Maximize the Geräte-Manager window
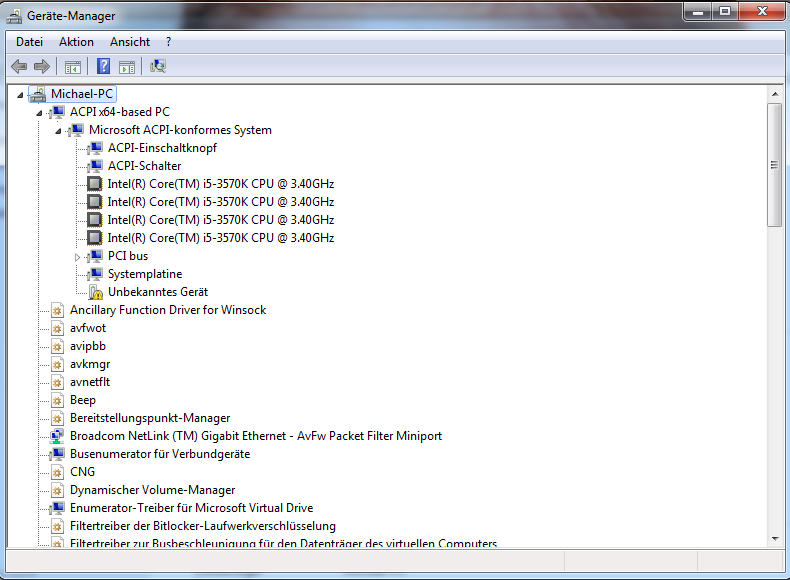Screen dimensions: 790x580 click(725, 11)
